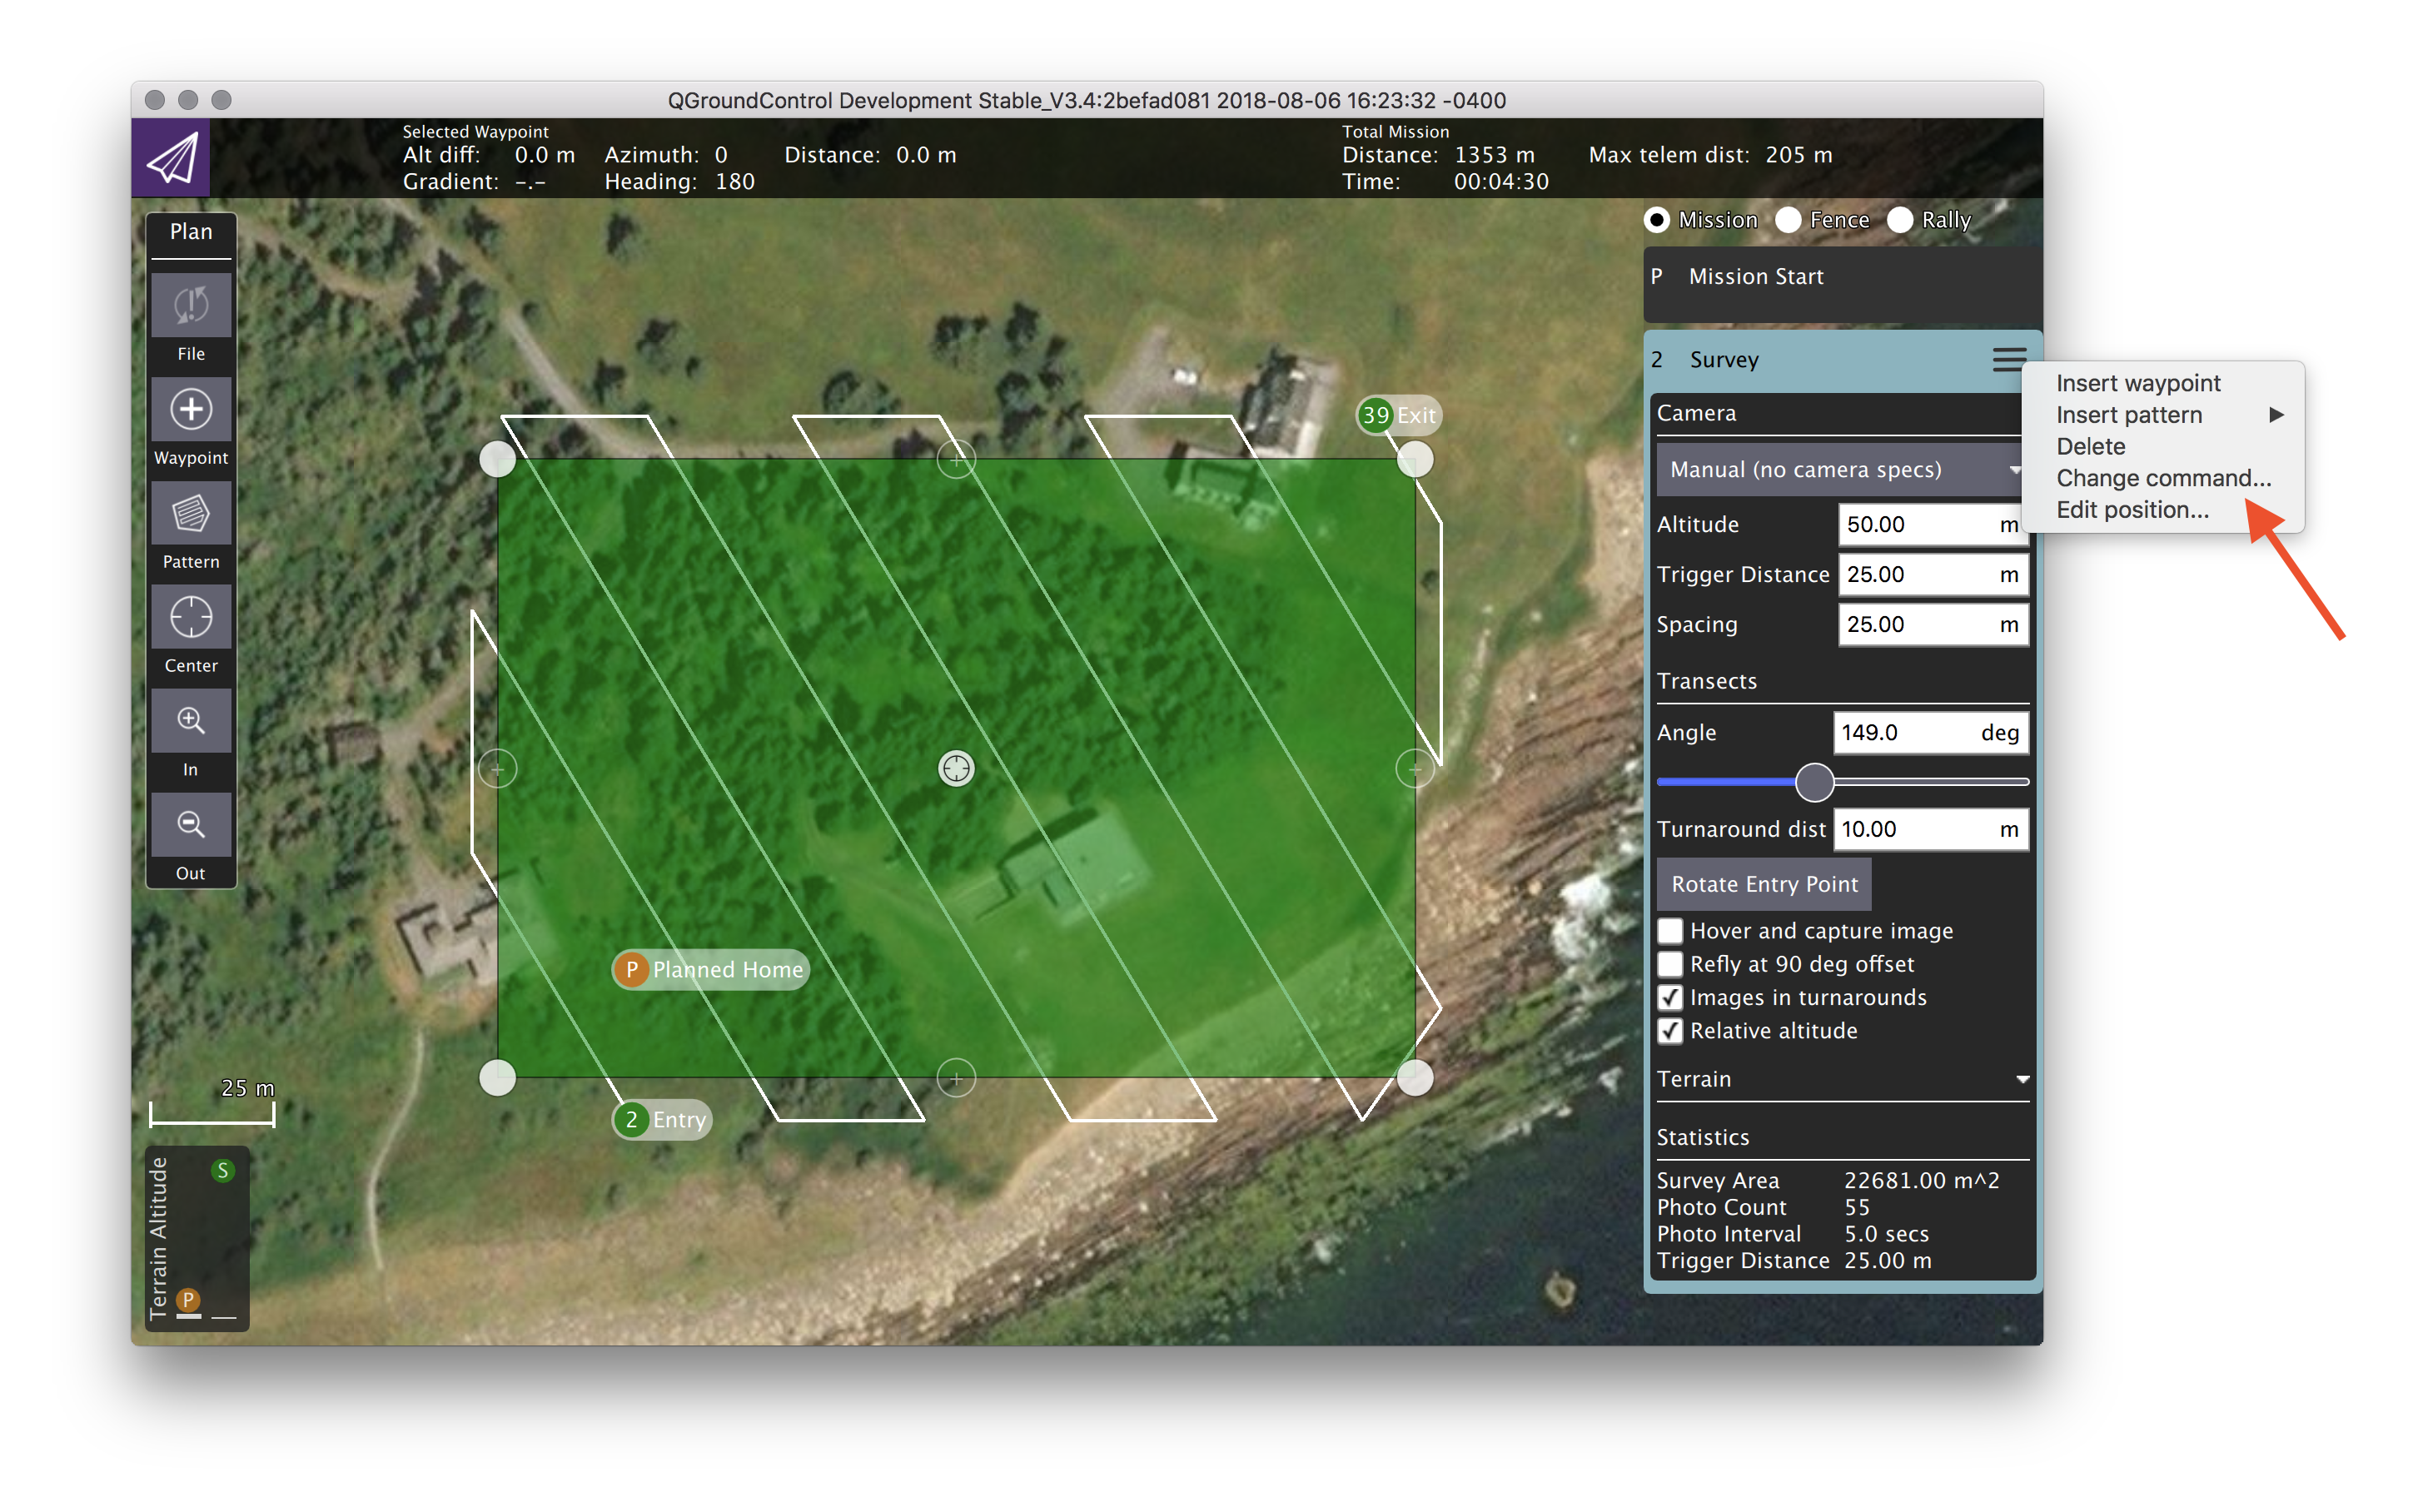Uncheck Relative altitude option
2413x1512 pixels.
pos(1669,1031)
